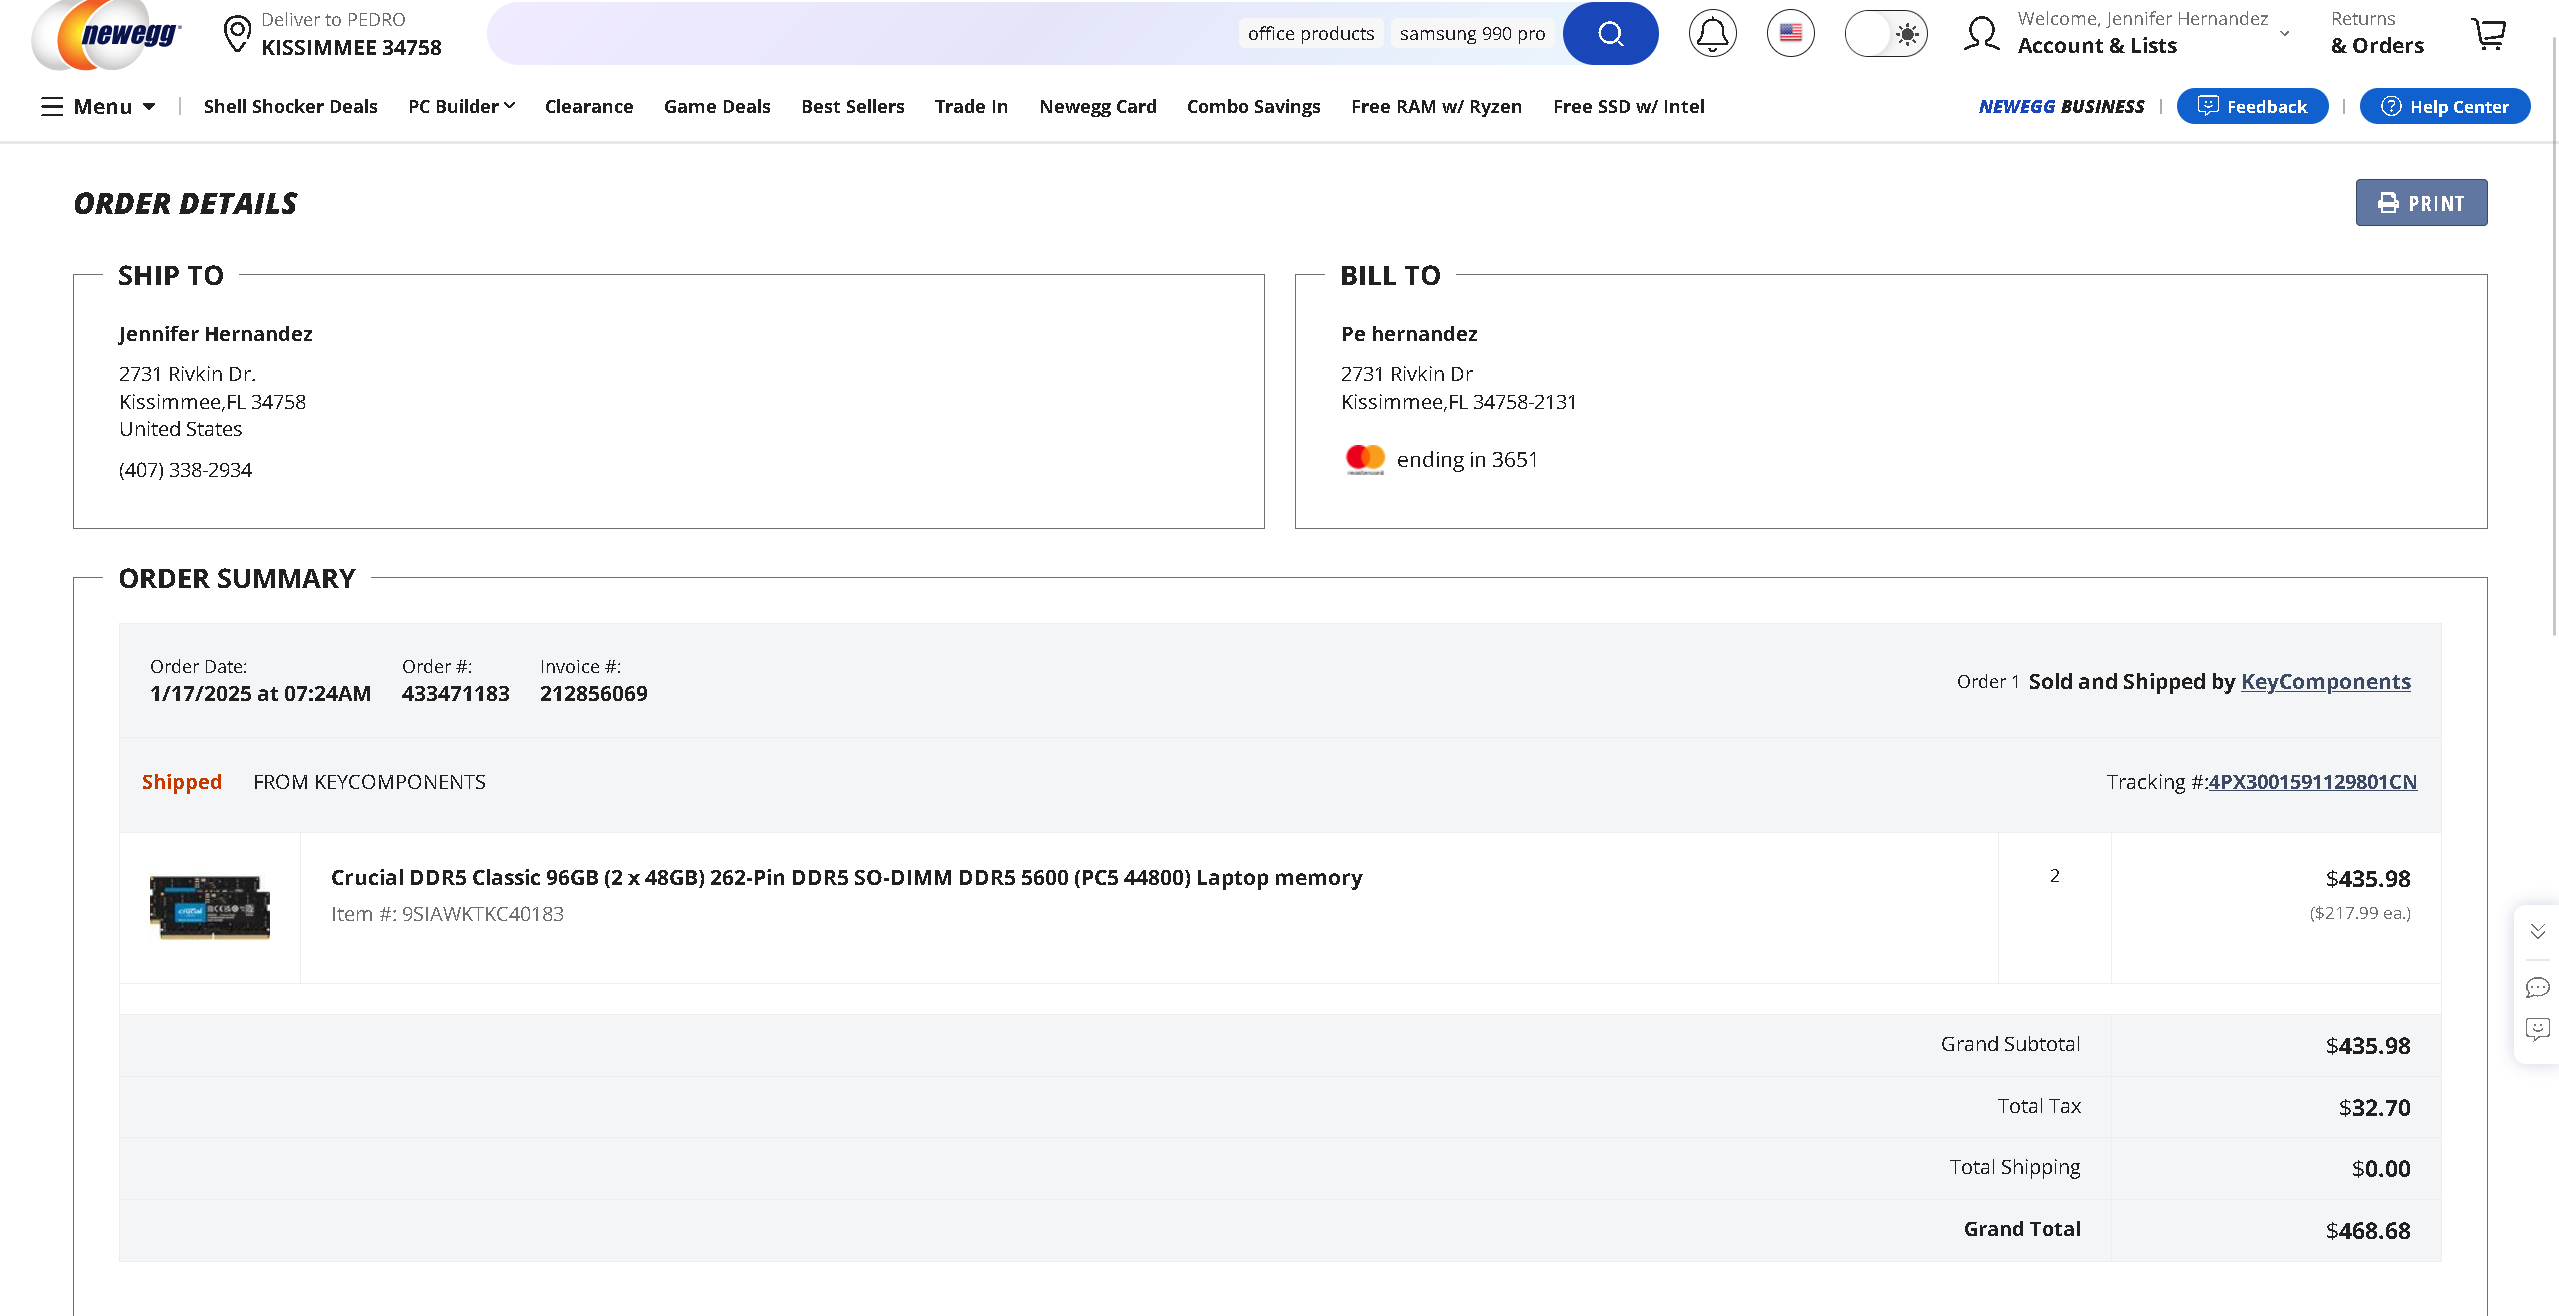Click the order date 1/17/2025 at 07:24AM

260,694
